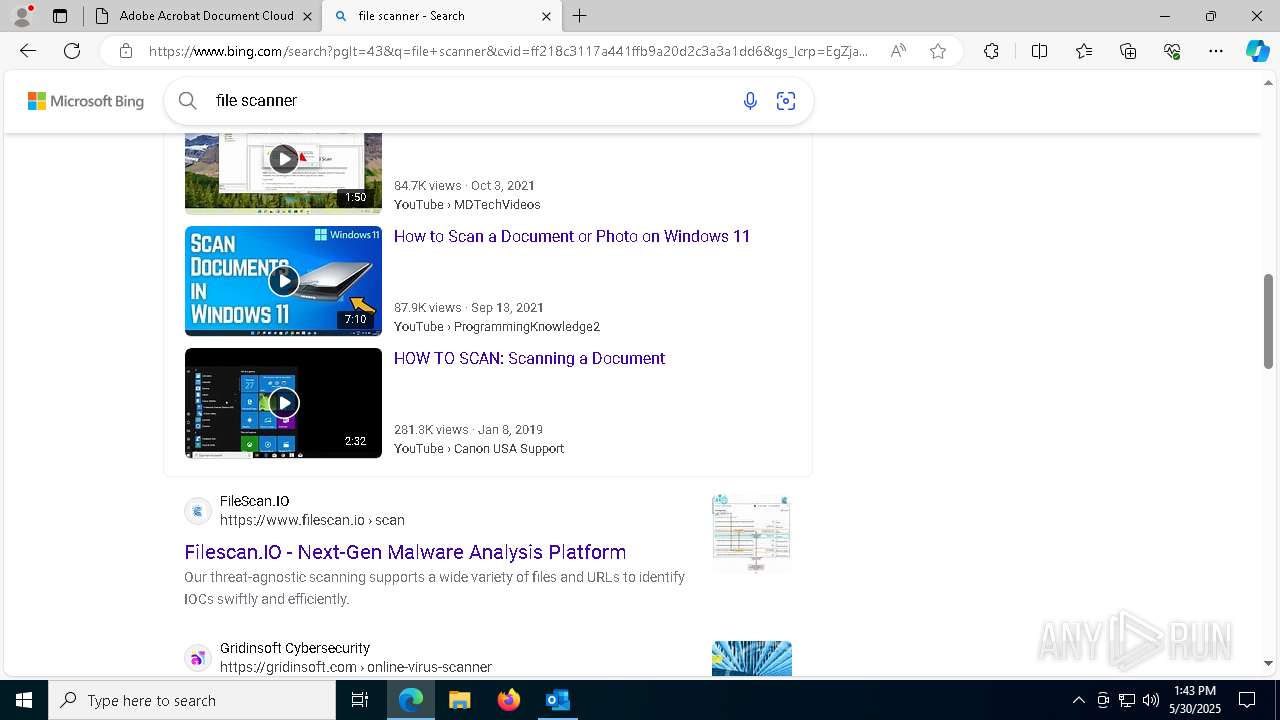Screen dimensions: 1280x720
Task: Open the Collections icon
Action: click(x=1128, y=51)
